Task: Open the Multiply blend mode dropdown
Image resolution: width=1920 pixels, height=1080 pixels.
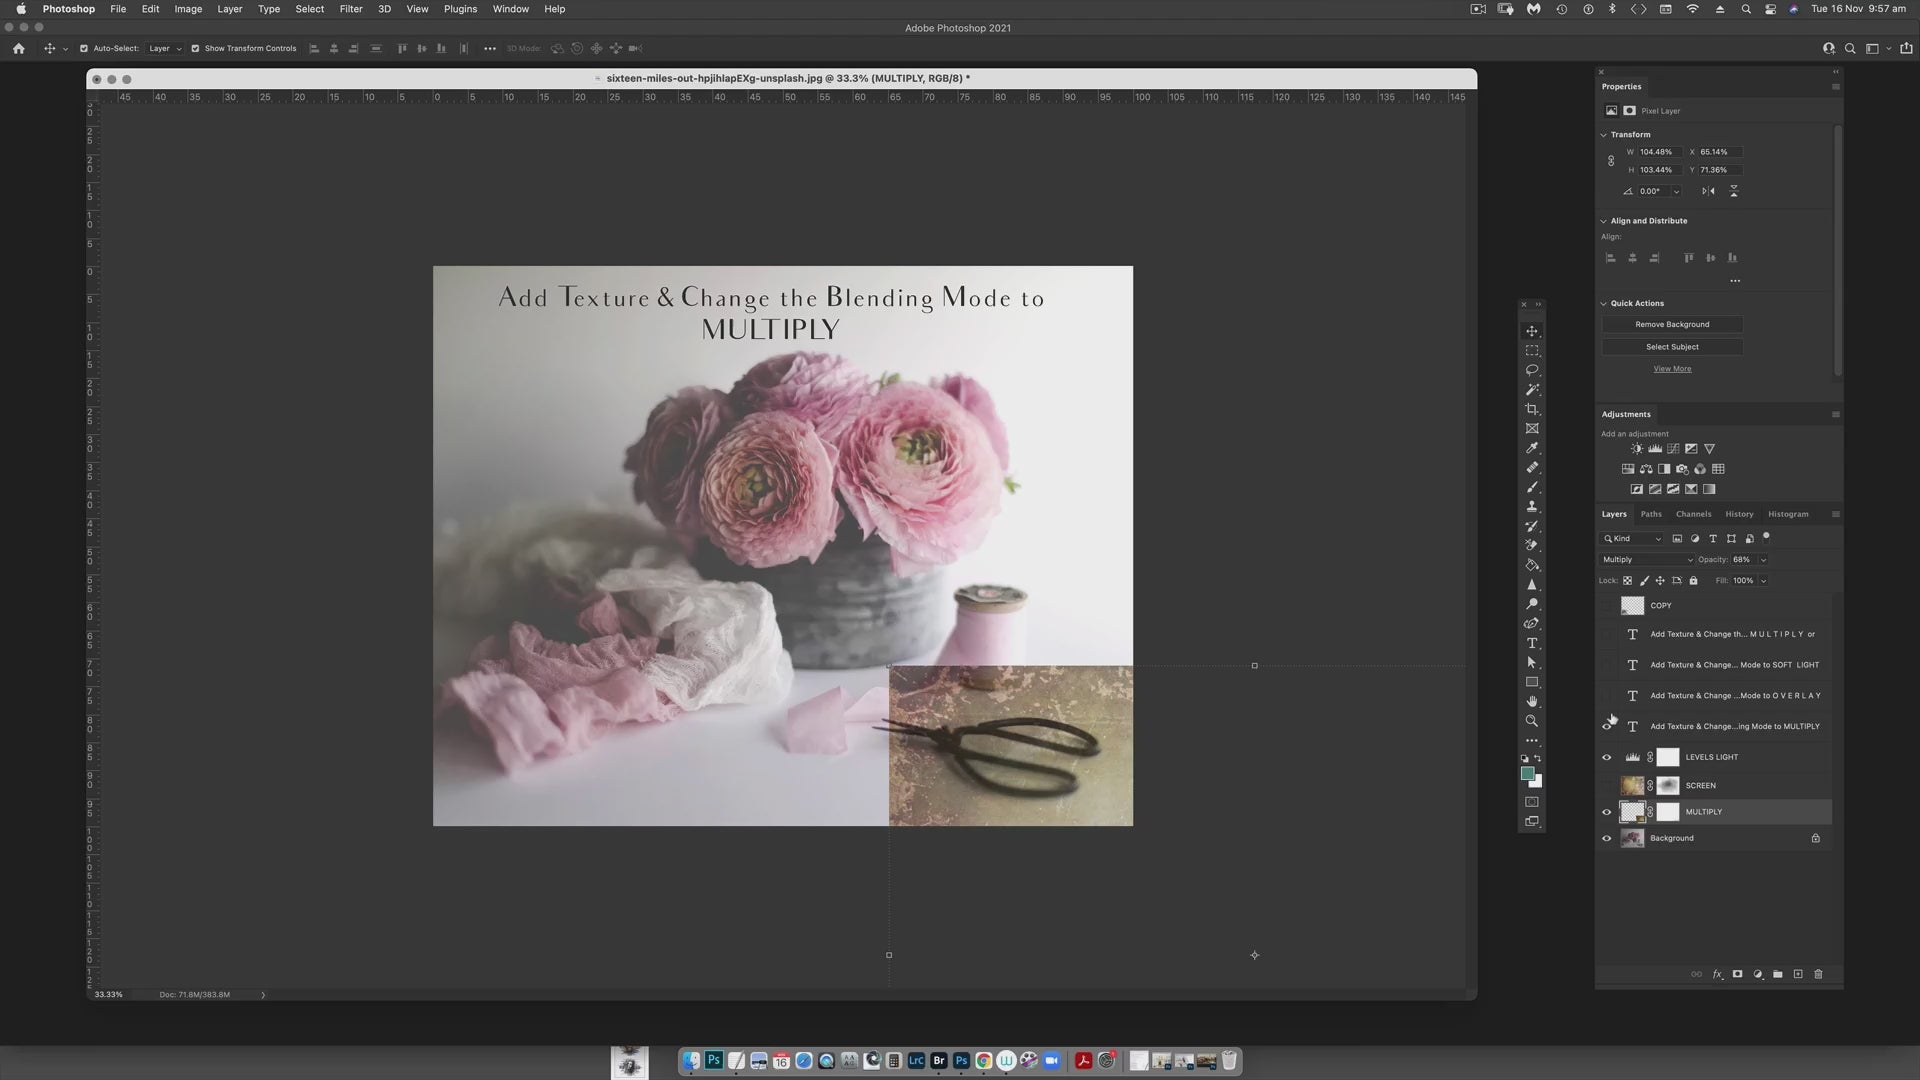Action: [x=1646, y=560]
